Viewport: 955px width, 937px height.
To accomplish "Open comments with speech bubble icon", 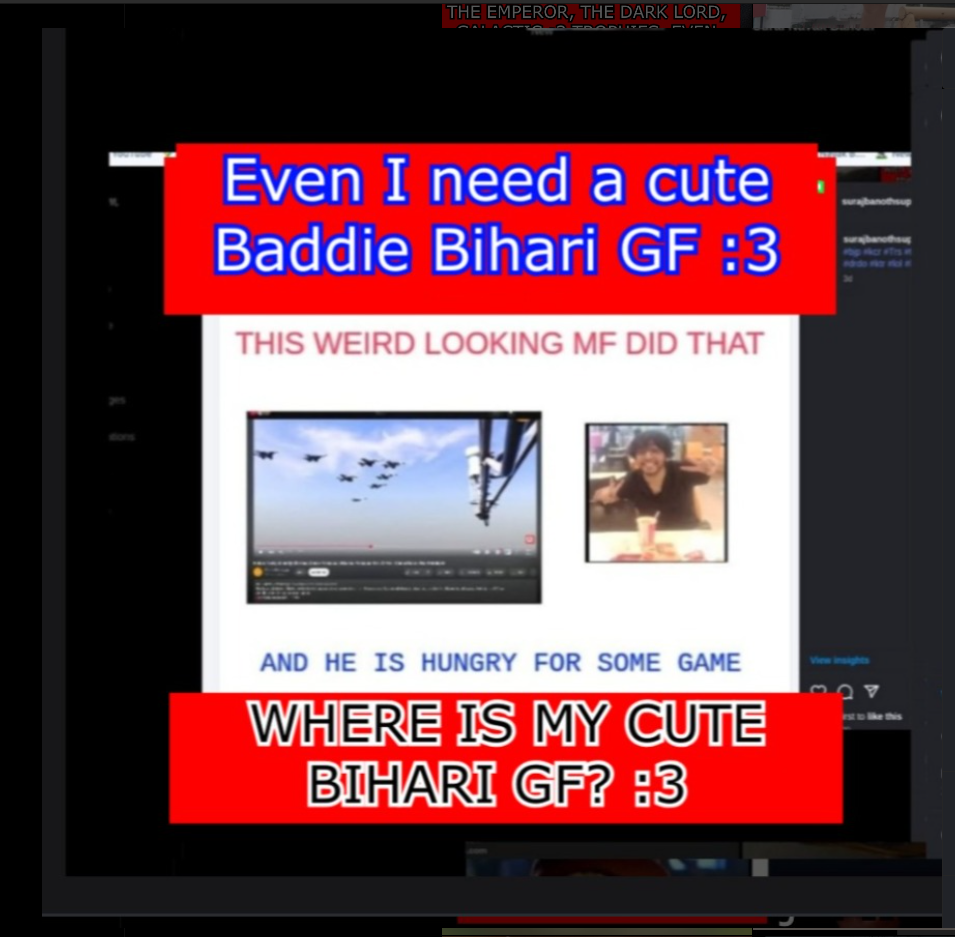I will pos(845,692).
